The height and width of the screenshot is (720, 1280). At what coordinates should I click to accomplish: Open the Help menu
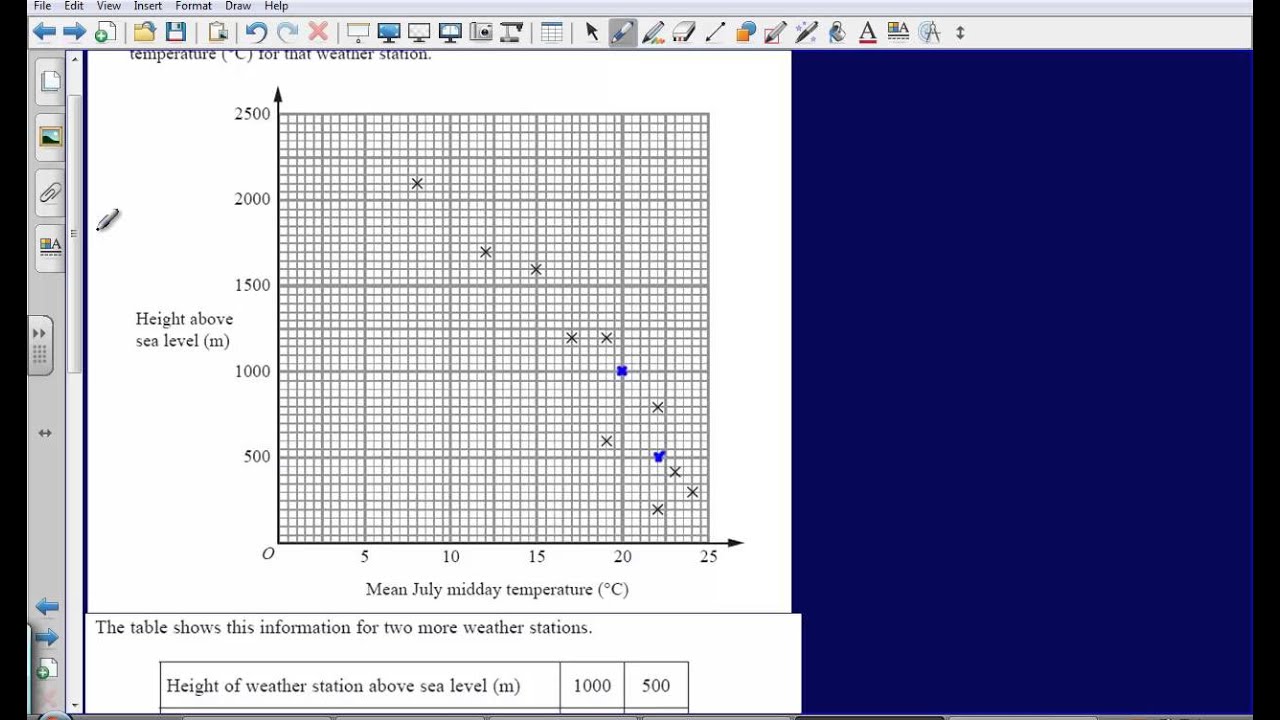(276, 6)
